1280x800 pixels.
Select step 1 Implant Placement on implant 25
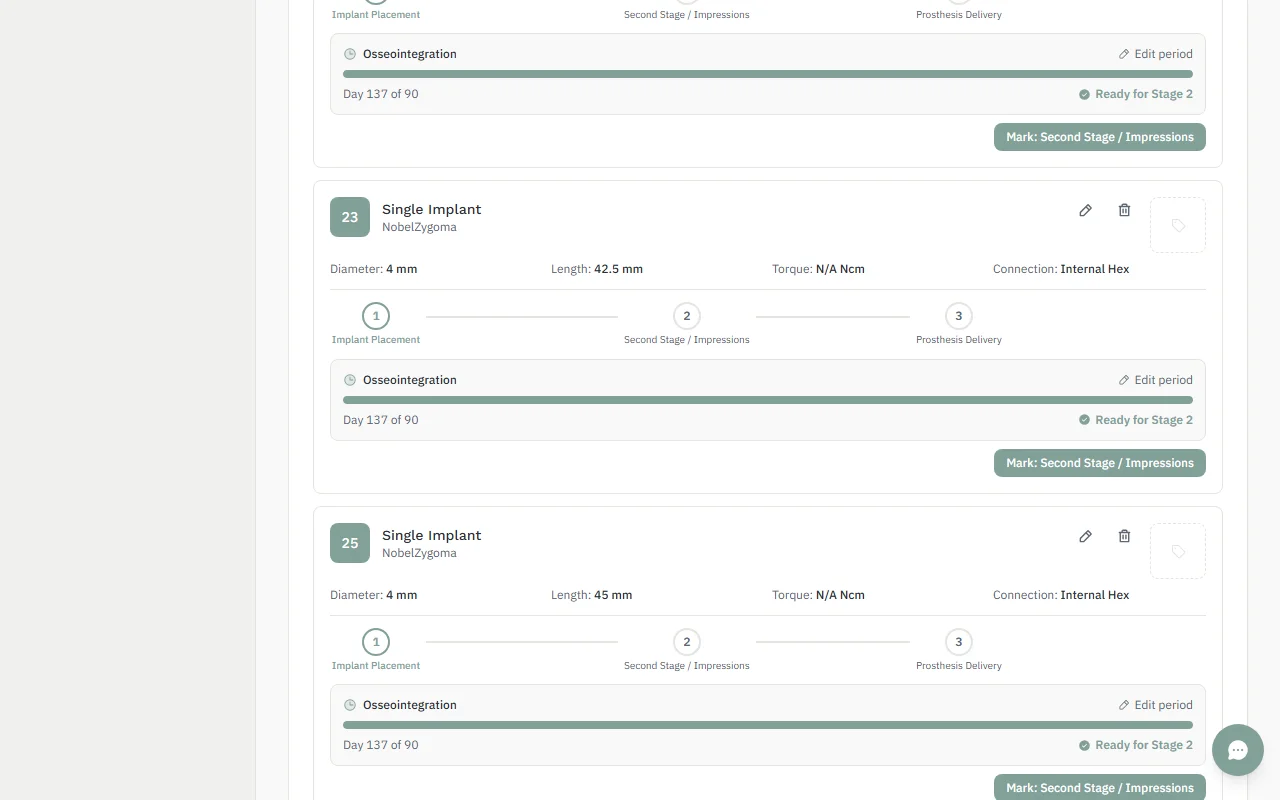click(x=376, y=642)
